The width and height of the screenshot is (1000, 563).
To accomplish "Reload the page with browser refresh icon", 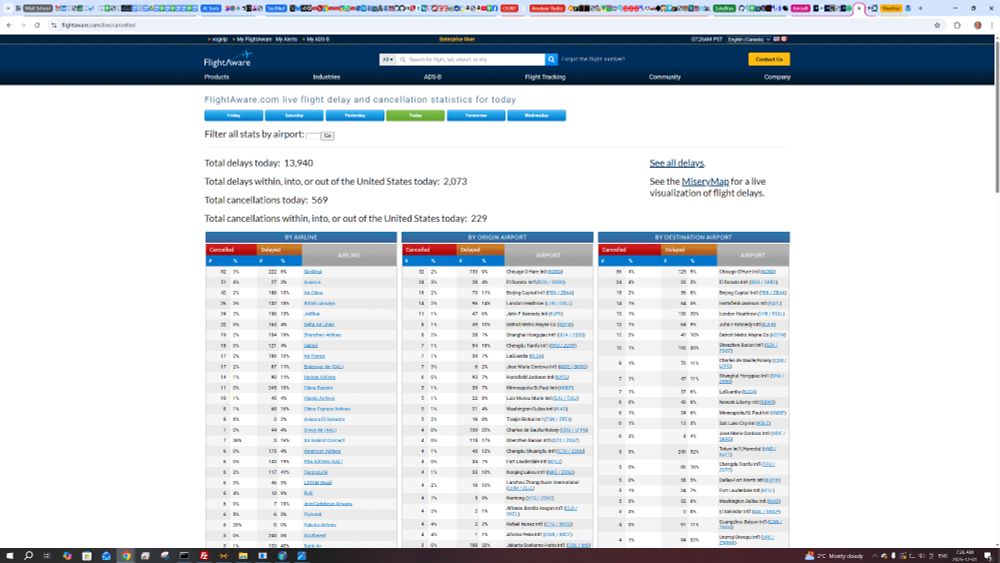I will coord(37,25).
